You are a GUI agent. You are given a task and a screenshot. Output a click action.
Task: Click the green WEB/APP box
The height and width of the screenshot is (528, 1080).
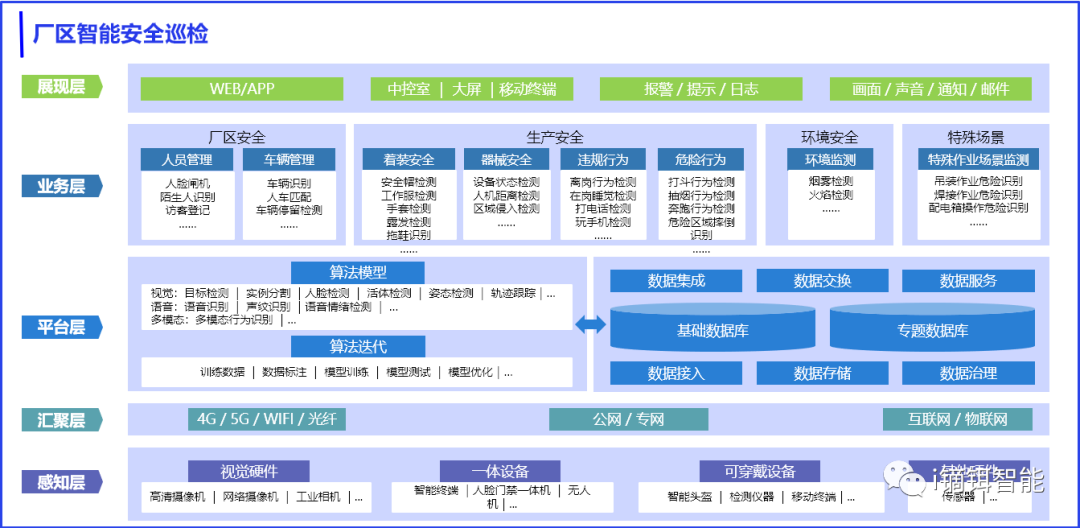coord(242,89)
